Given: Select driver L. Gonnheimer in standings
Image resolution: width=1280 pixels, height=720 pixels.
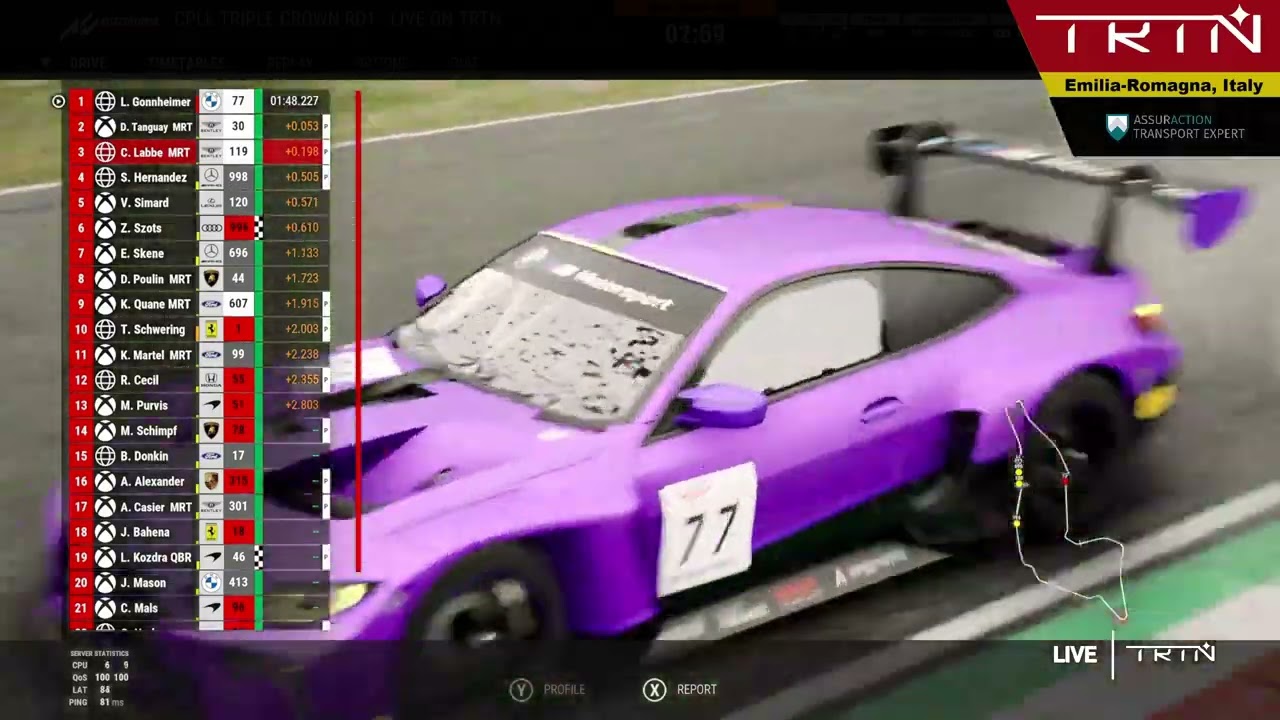Looking at the screenshot, I should pos(155,101).
